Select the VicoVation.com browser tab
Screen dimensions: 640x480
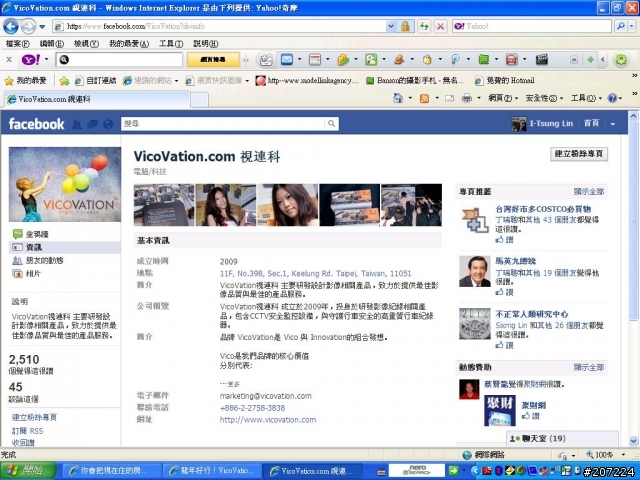point(97,99)
